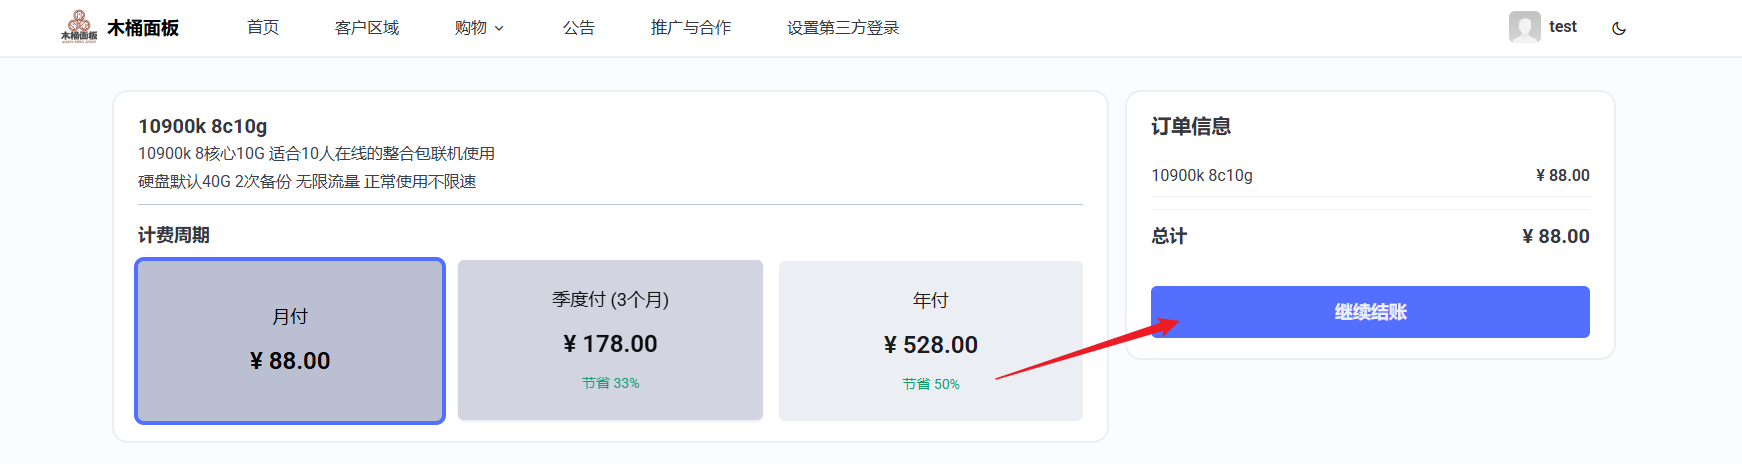Open 设置第三方登录 menu item

coord(843,28)
